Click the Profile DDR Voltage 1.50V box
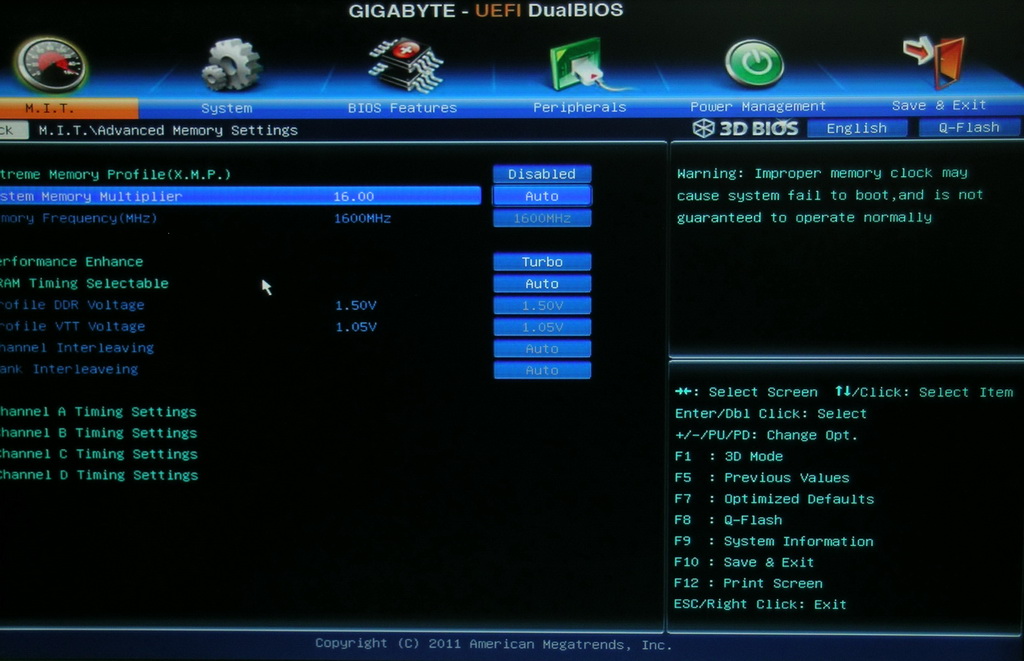Image resolution: width=1024 pixels, height=661 pixels. point(542,306)
